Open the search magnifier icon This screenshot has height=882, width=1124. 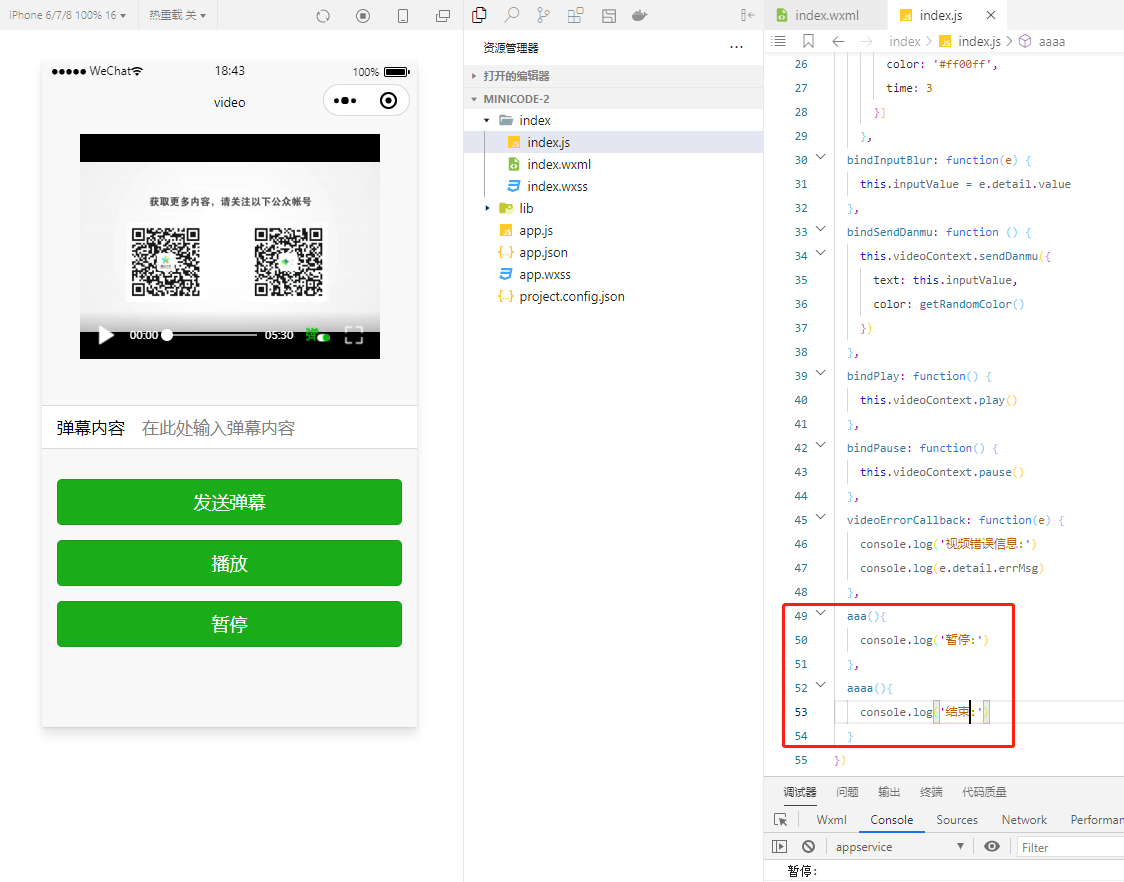click(x=512, y=14)
